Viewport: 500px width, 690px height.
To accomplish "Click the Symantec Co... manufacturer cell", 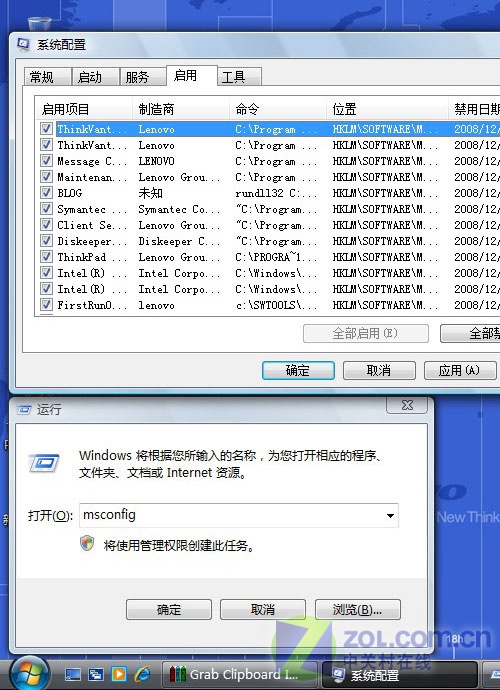I will pos(179,209).
